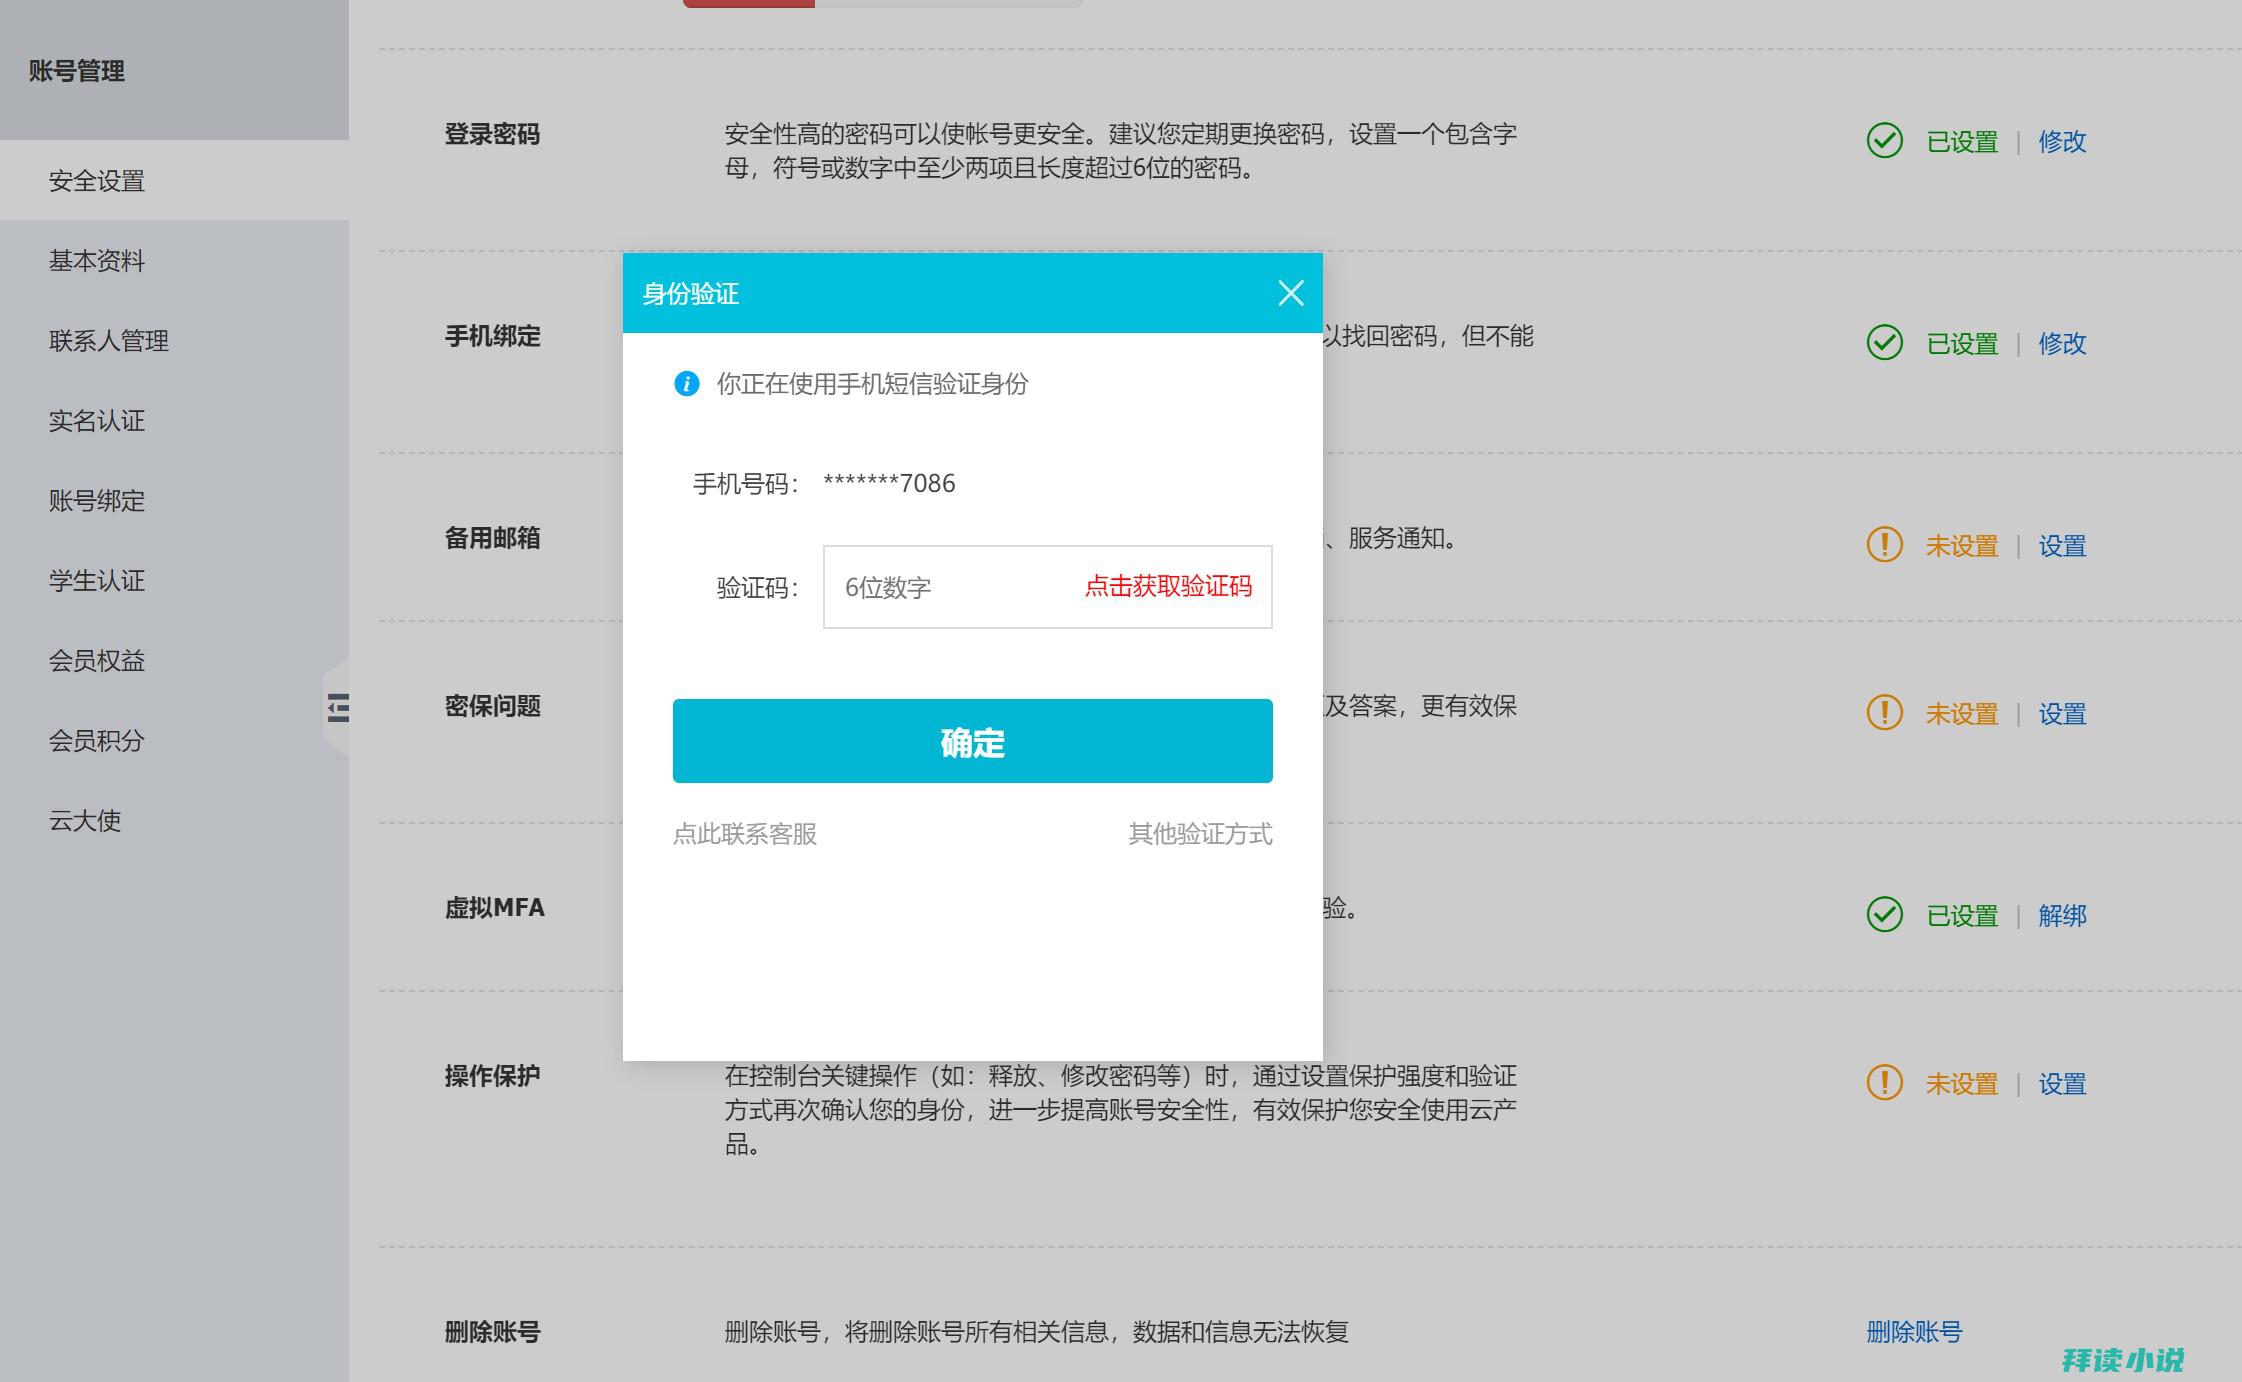Image resolution: width=2242 pixels, height=1382 pixels.
Task: Confirm with the 确定 button
Action: [x=972, y=741]
